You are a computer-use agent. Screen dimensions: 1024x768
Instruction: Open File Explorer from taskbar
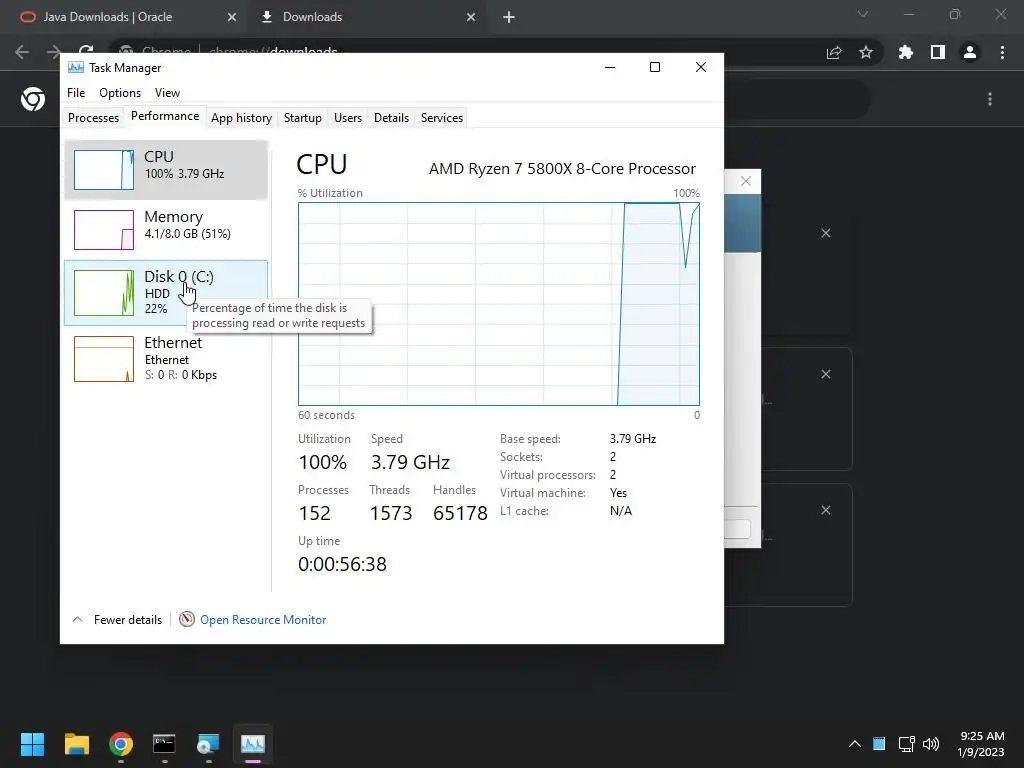(x=77, y=744)
